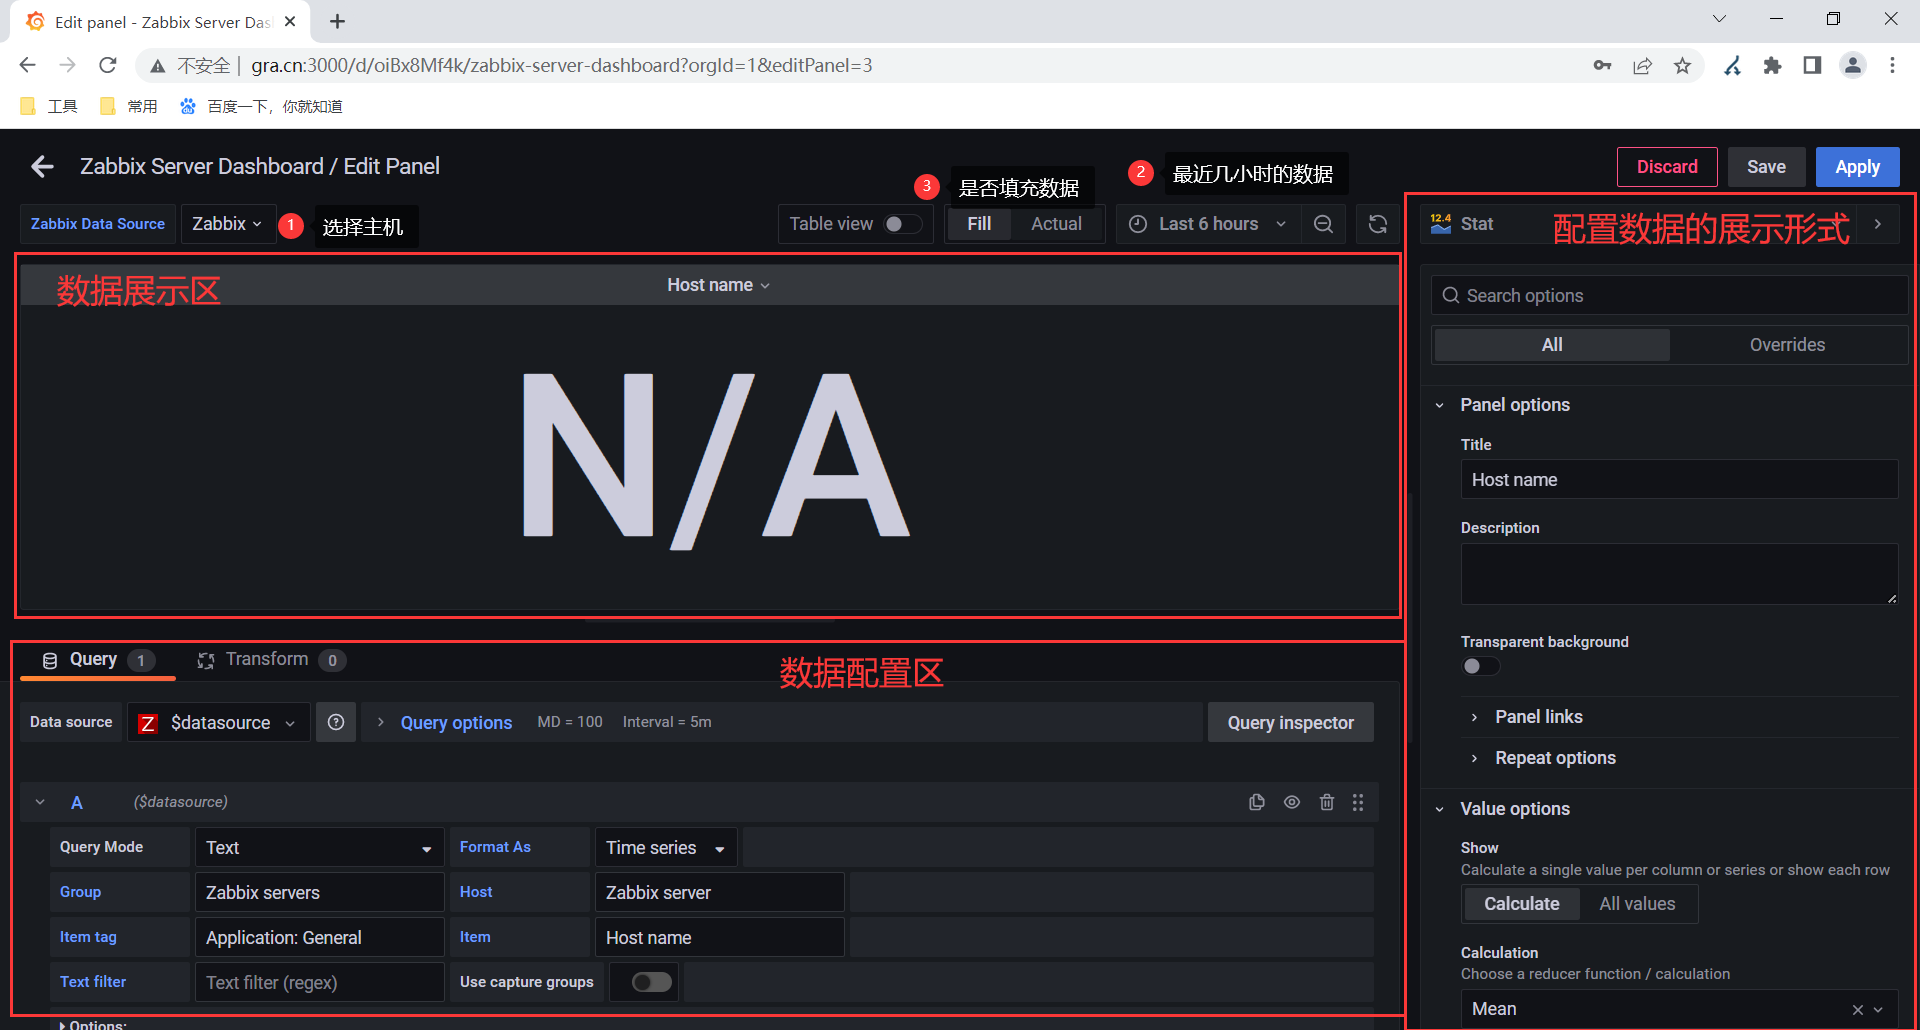Open the 工具 bookmarks folder
This screenshot has height=1030, width=1920.
click(x=49, y=106)
